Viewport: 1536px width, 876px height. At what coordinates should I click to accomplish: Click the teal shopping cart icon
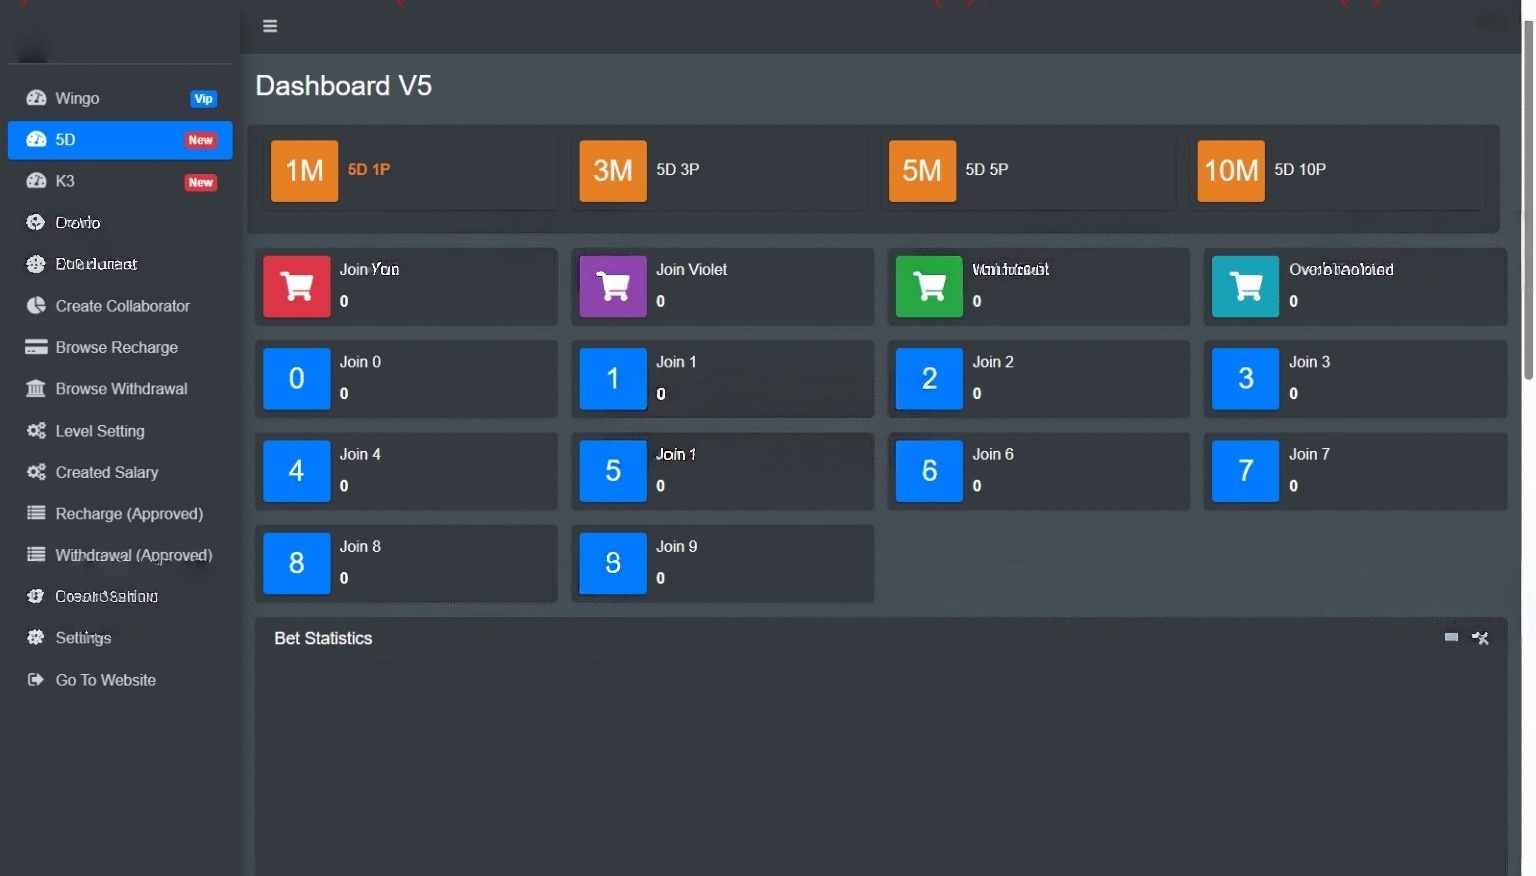coord(1245,287)
